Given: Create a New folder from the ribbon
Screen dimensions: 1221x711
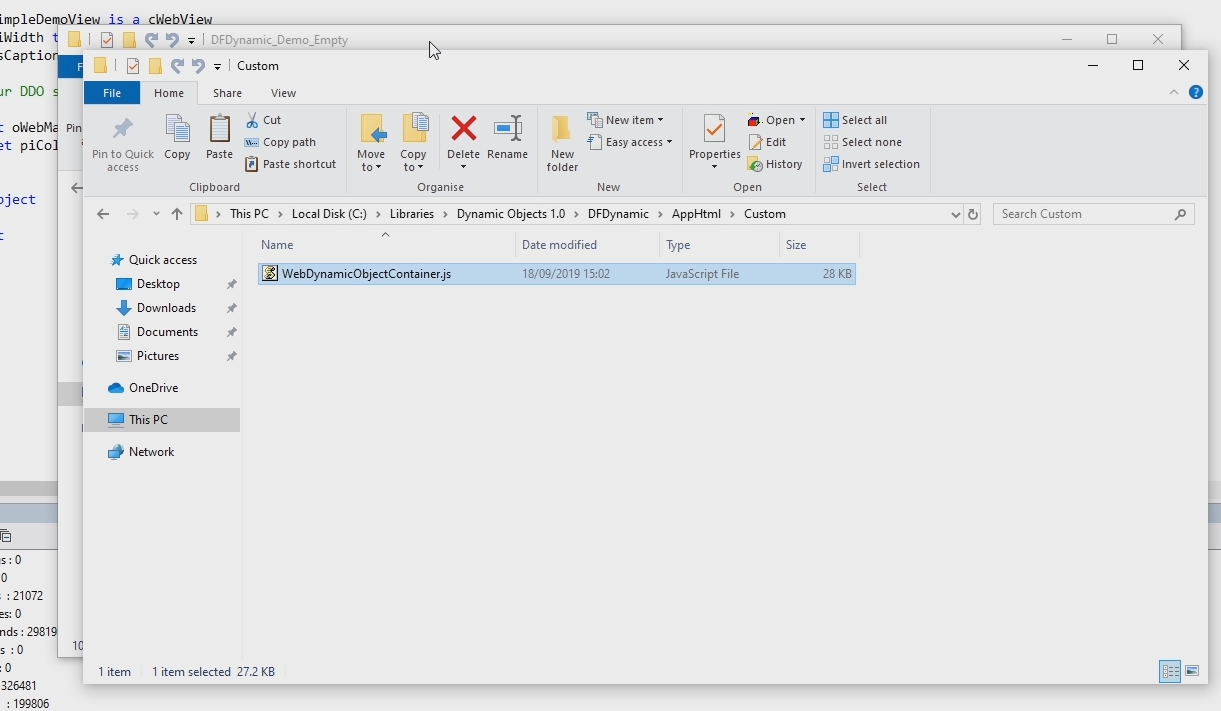Looking at the screenshot, I should (x=562, y=142).
